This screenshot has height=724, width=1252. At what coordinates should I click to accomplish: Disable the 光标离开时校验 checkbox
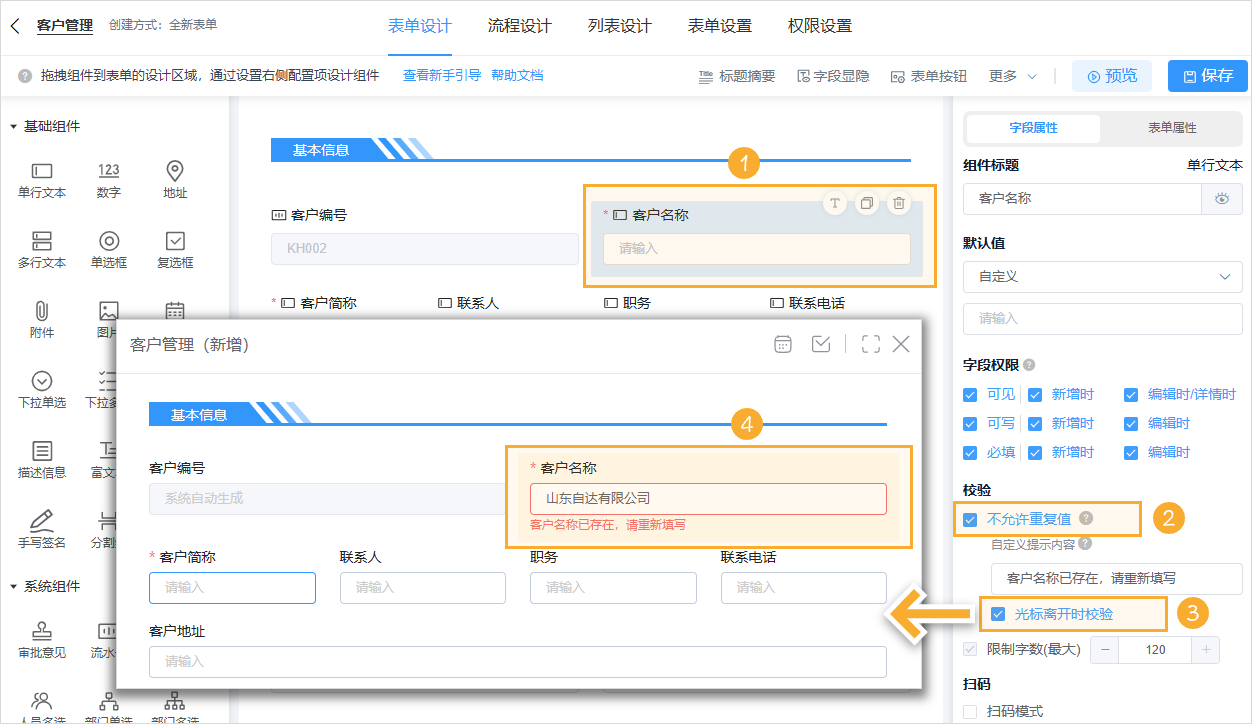tap(999, 613)
